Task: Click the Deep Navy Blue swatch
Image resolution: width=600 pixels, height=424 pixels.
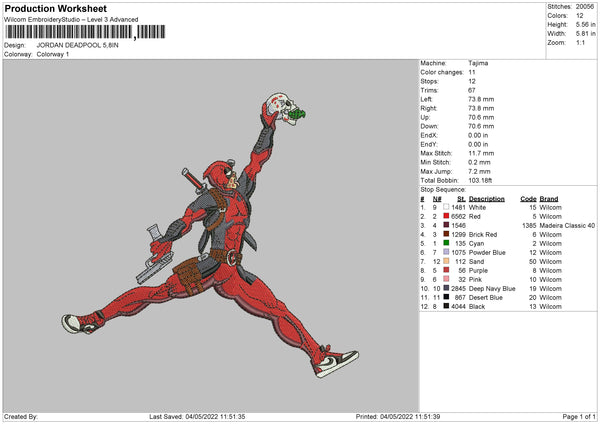Action: (x=446, y=288)
